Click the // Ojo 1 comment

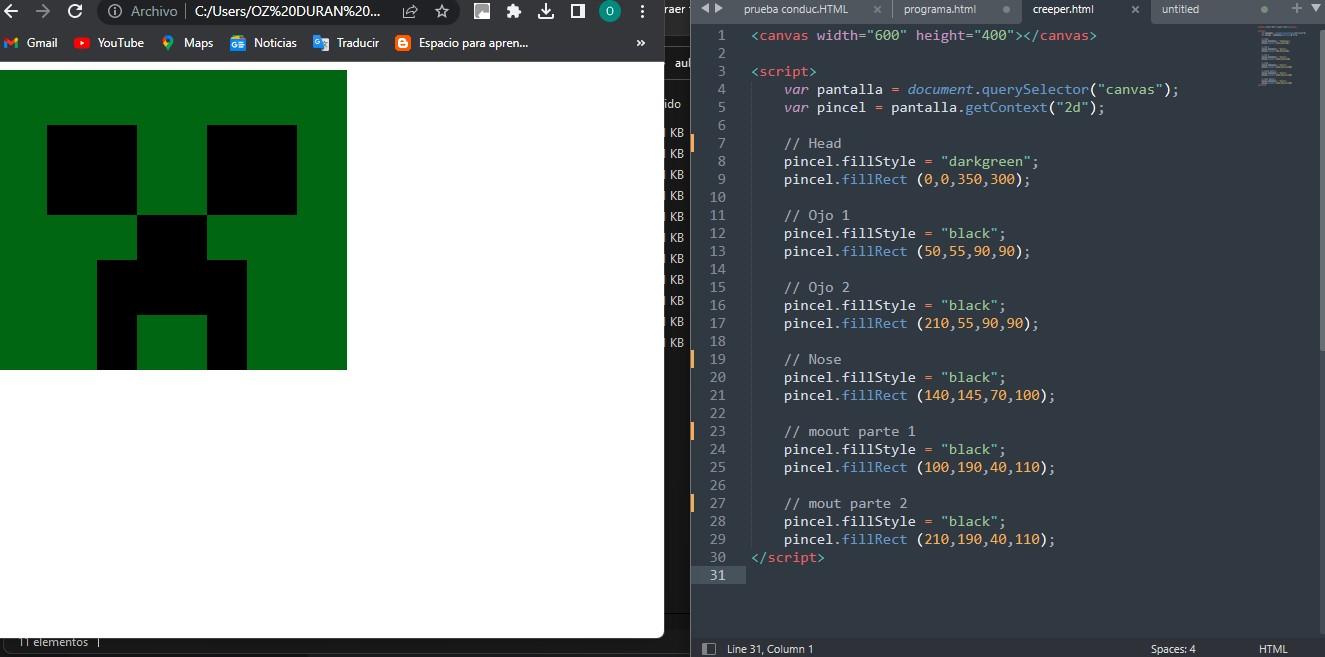click(817, 215)
